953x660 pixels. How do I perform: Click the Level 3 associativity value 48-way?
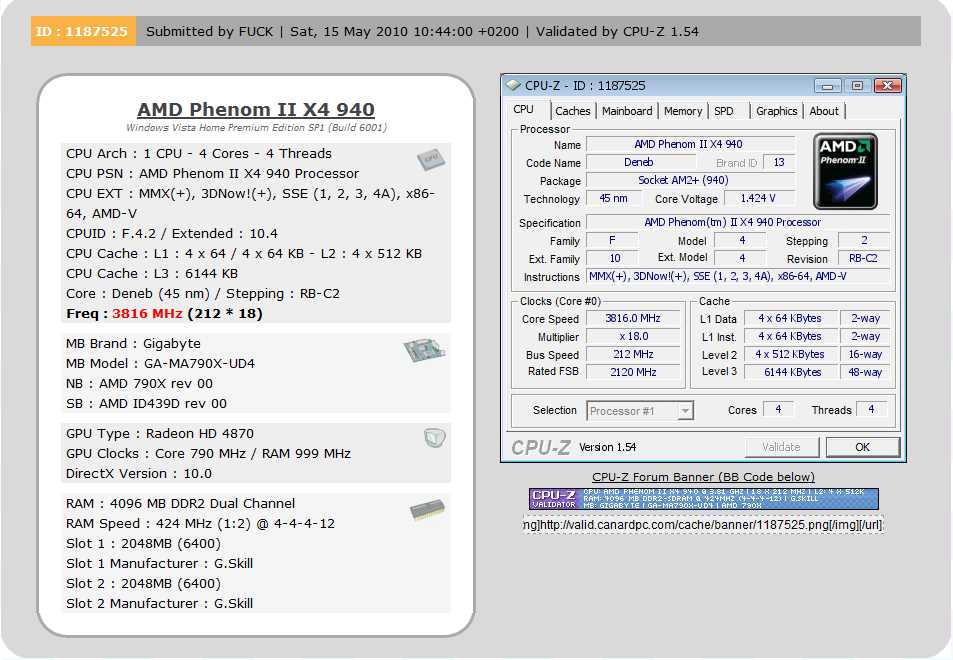click(865, 372)
